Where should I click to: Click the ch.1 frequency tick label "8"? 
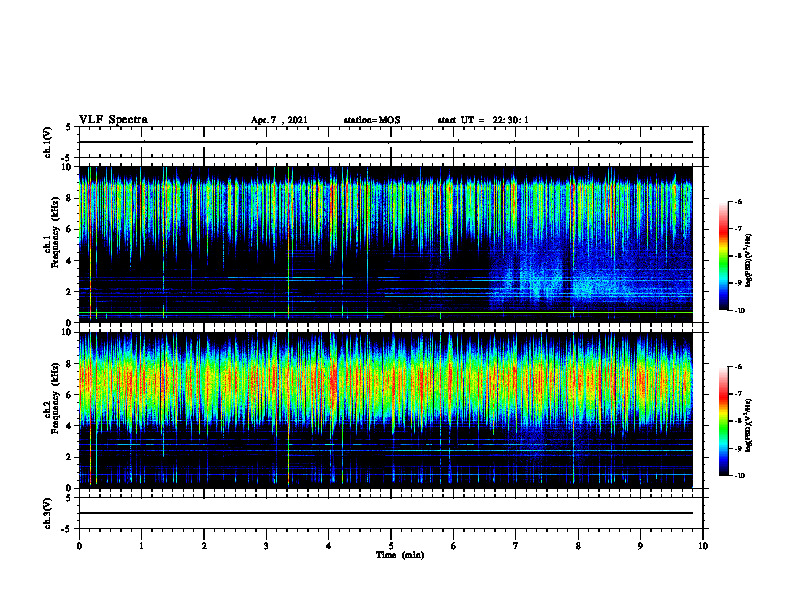pyautogui.click(x=69, y=198)
